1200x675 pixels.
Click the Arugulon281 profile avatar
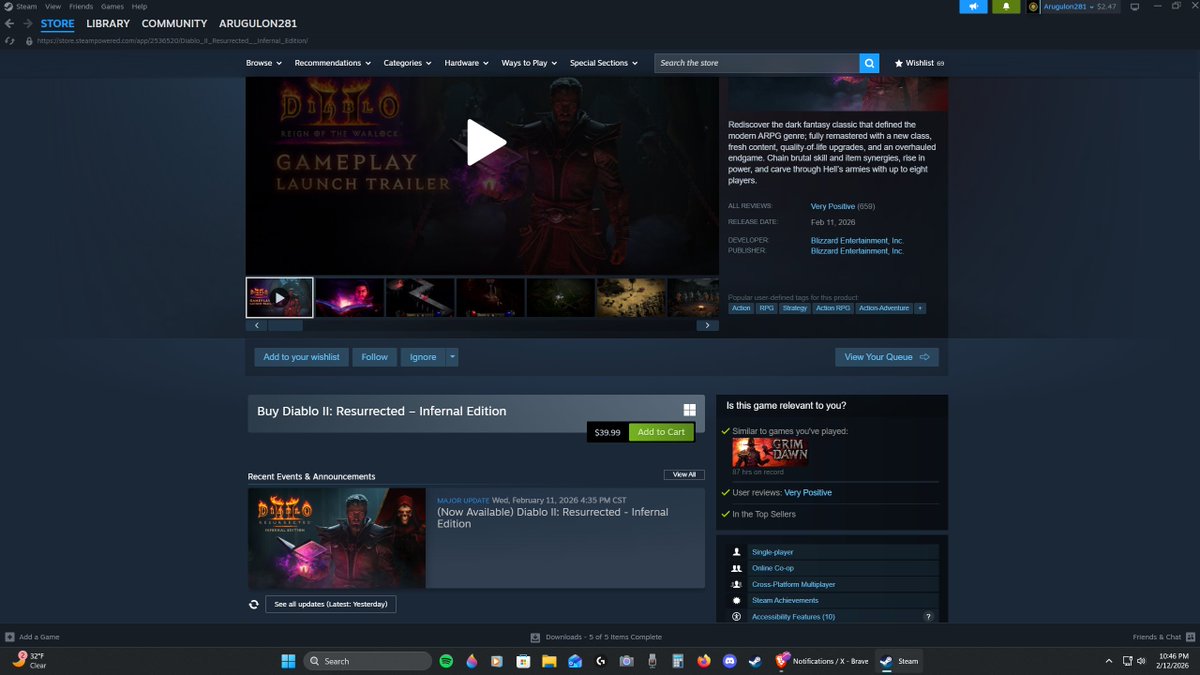point(1033,7)
